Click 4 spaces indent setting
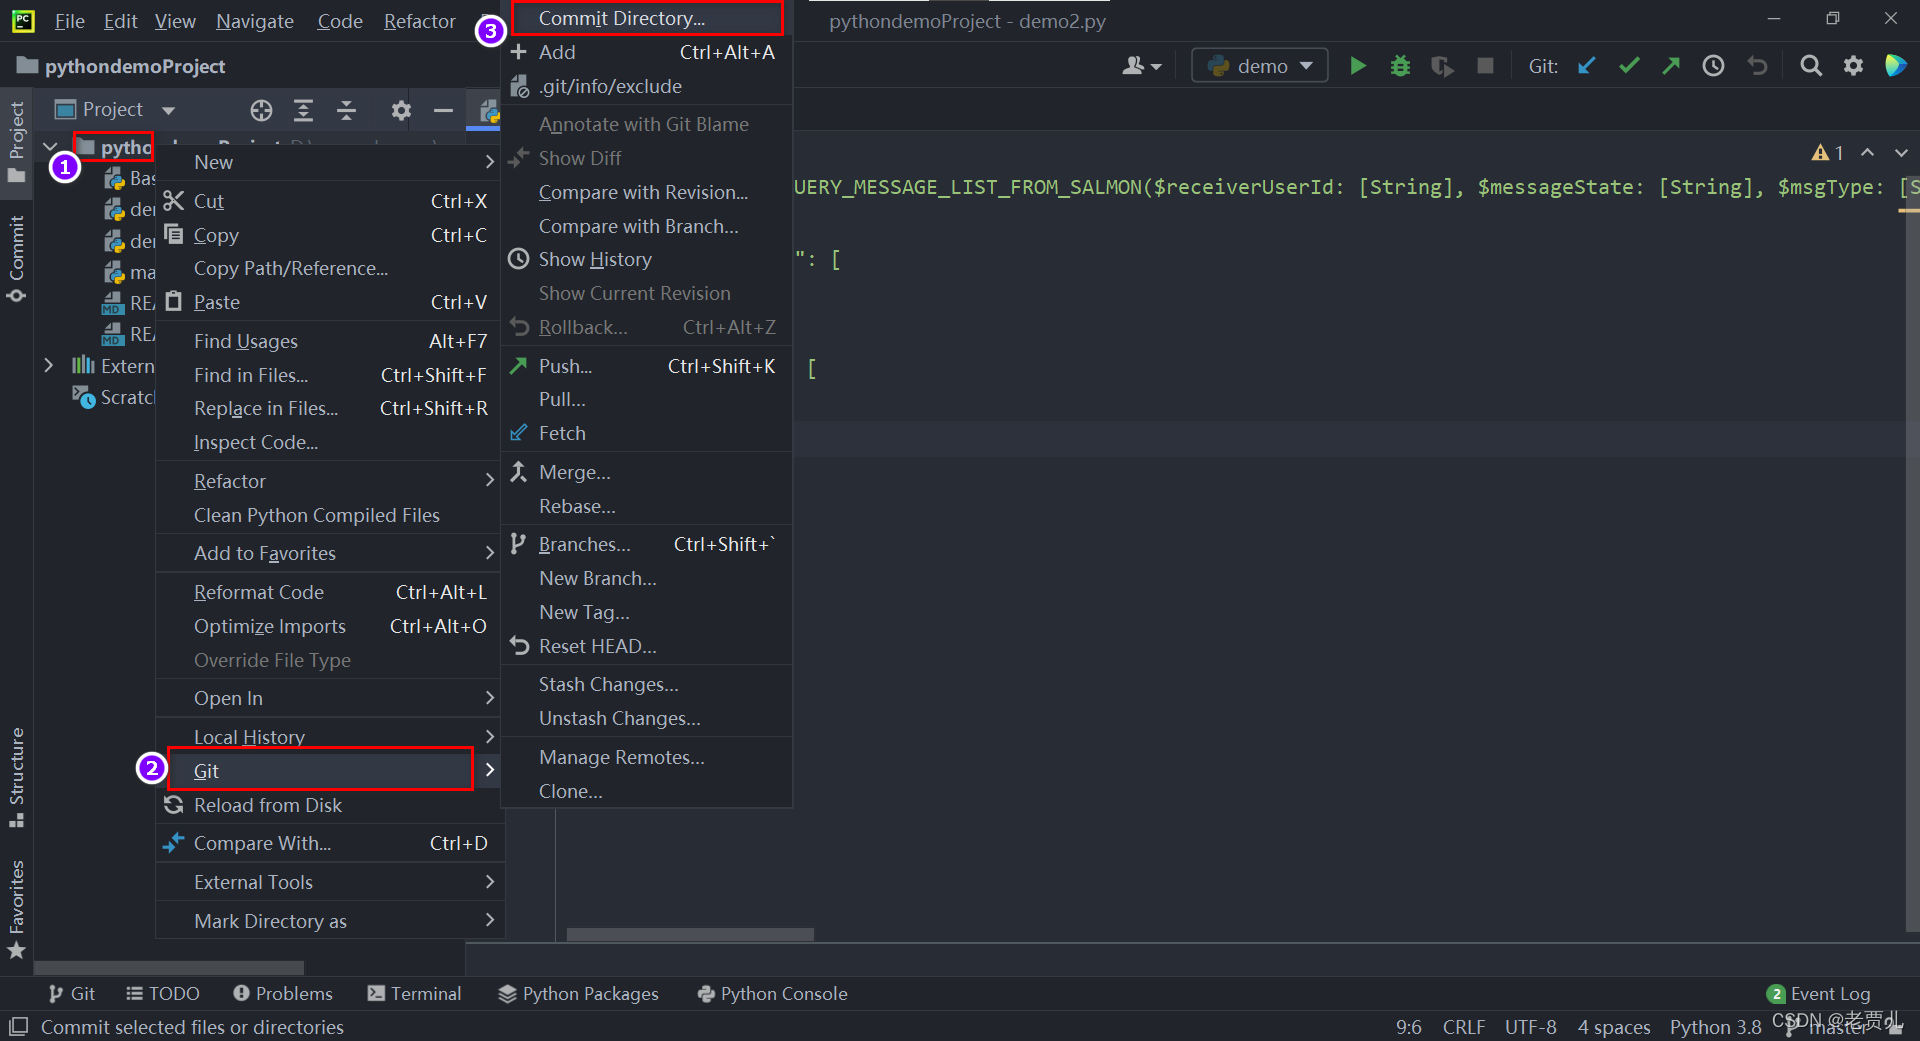 tap(1614, 1027)
